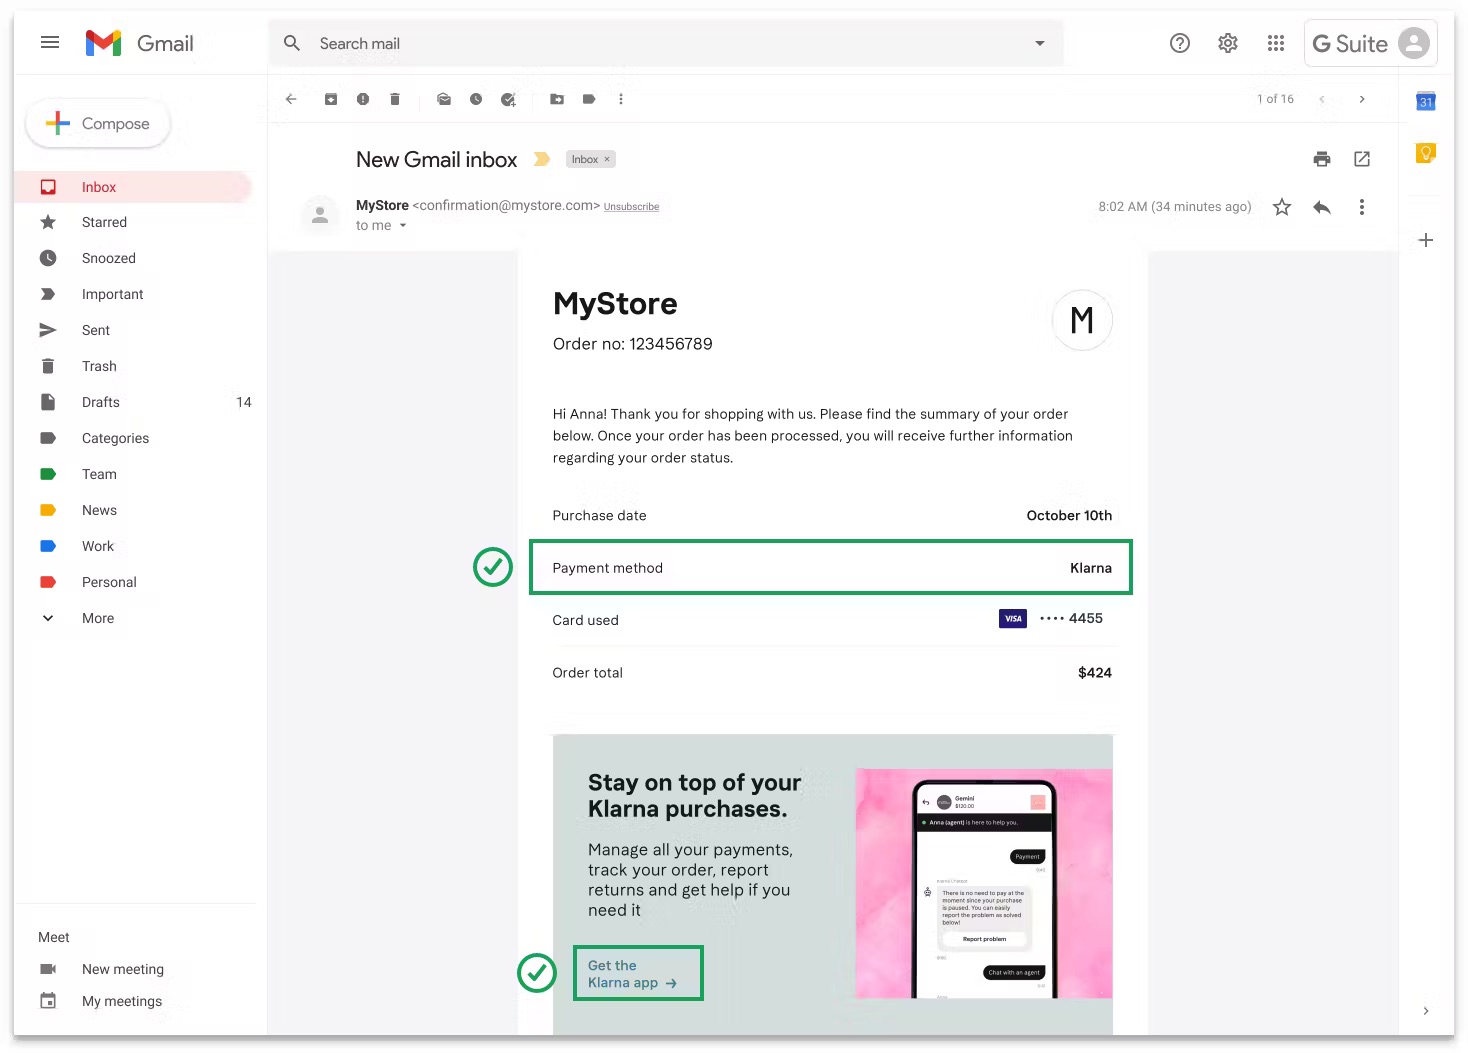The width and height of the screenshot is (1468, 1053).
Task: Open the Support help icon
Action: click(x=1180, y=43)
